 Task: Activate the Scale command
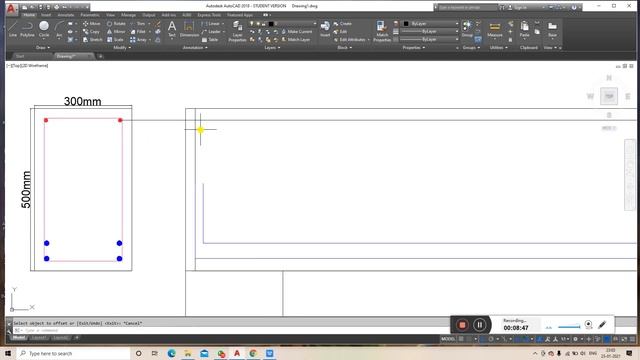point(116,40)
